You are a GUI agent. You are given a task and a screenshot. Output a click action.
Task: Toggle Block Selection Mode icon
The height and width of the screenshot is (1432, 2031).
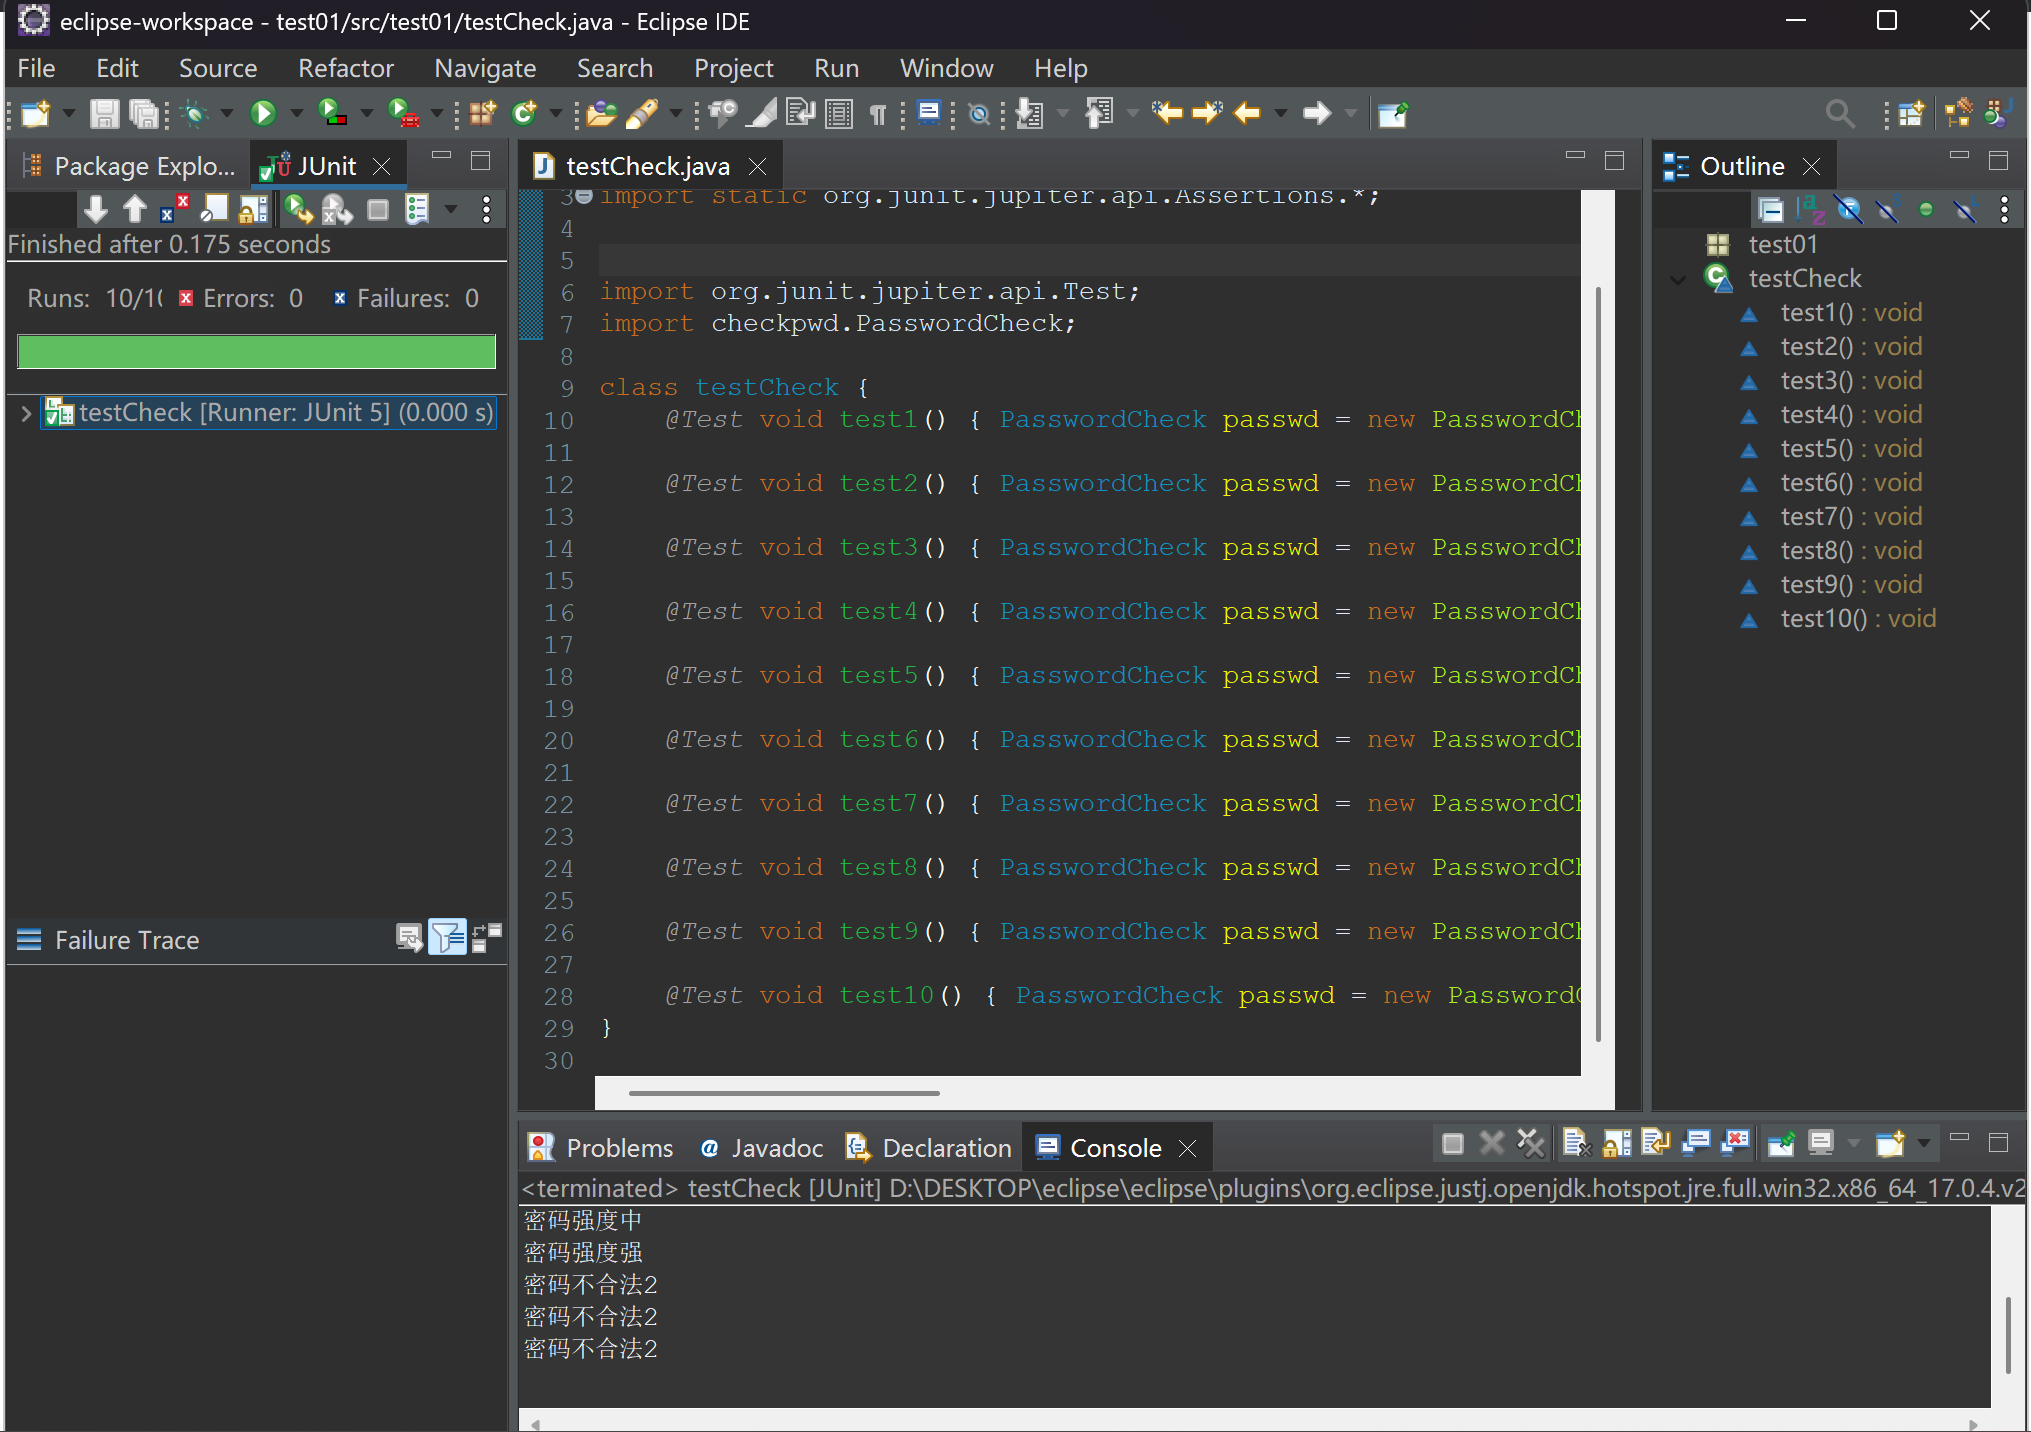(839, 114)
